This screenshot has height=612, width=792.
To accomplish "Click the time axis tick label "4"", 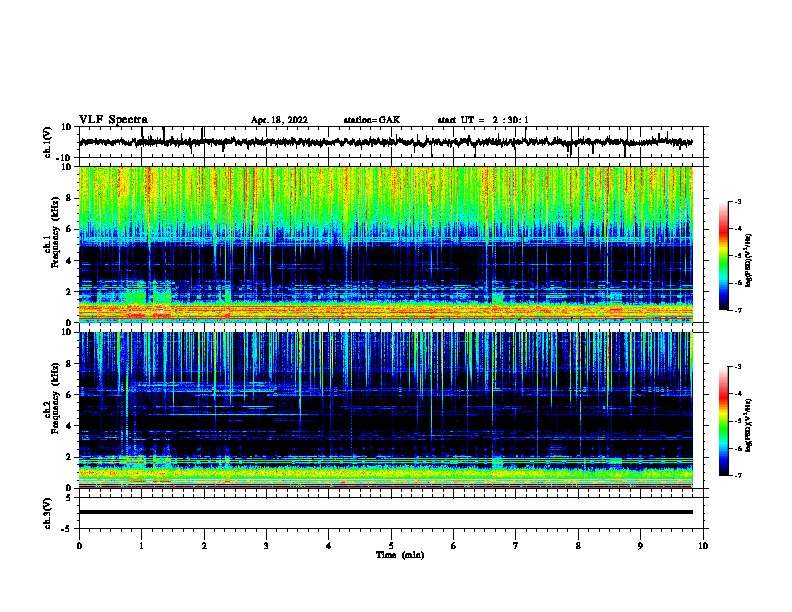I will [328, 545].
